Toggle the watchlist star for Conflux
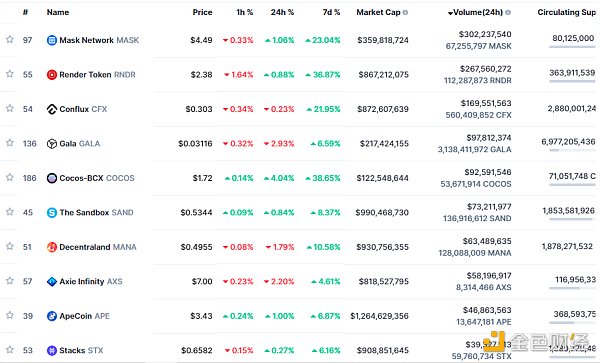 point(10,108)
